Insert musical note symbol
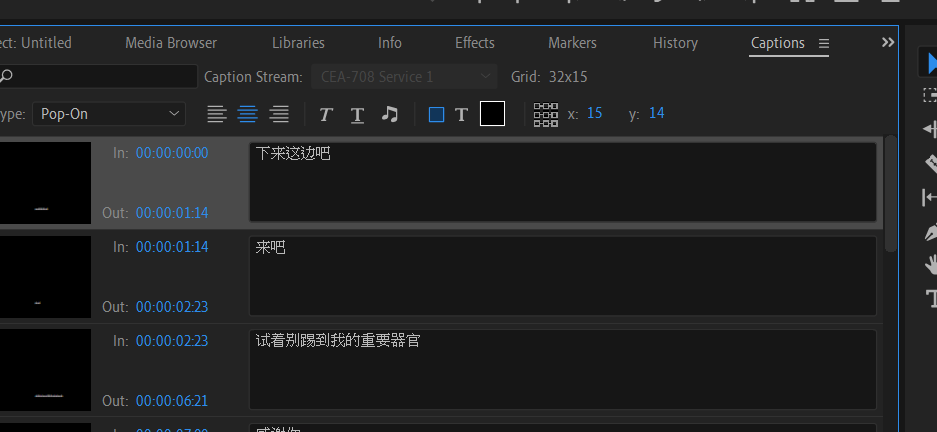The width and height of the screenshot is (937, 432). click(390, 114)
